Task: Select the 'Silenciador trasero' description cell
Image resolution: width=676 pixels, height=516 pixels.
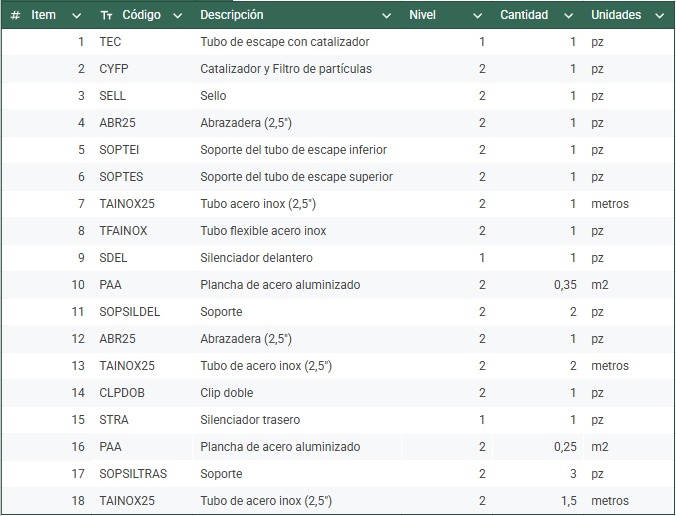Action: pyautogui.click(x=250, y=420)
